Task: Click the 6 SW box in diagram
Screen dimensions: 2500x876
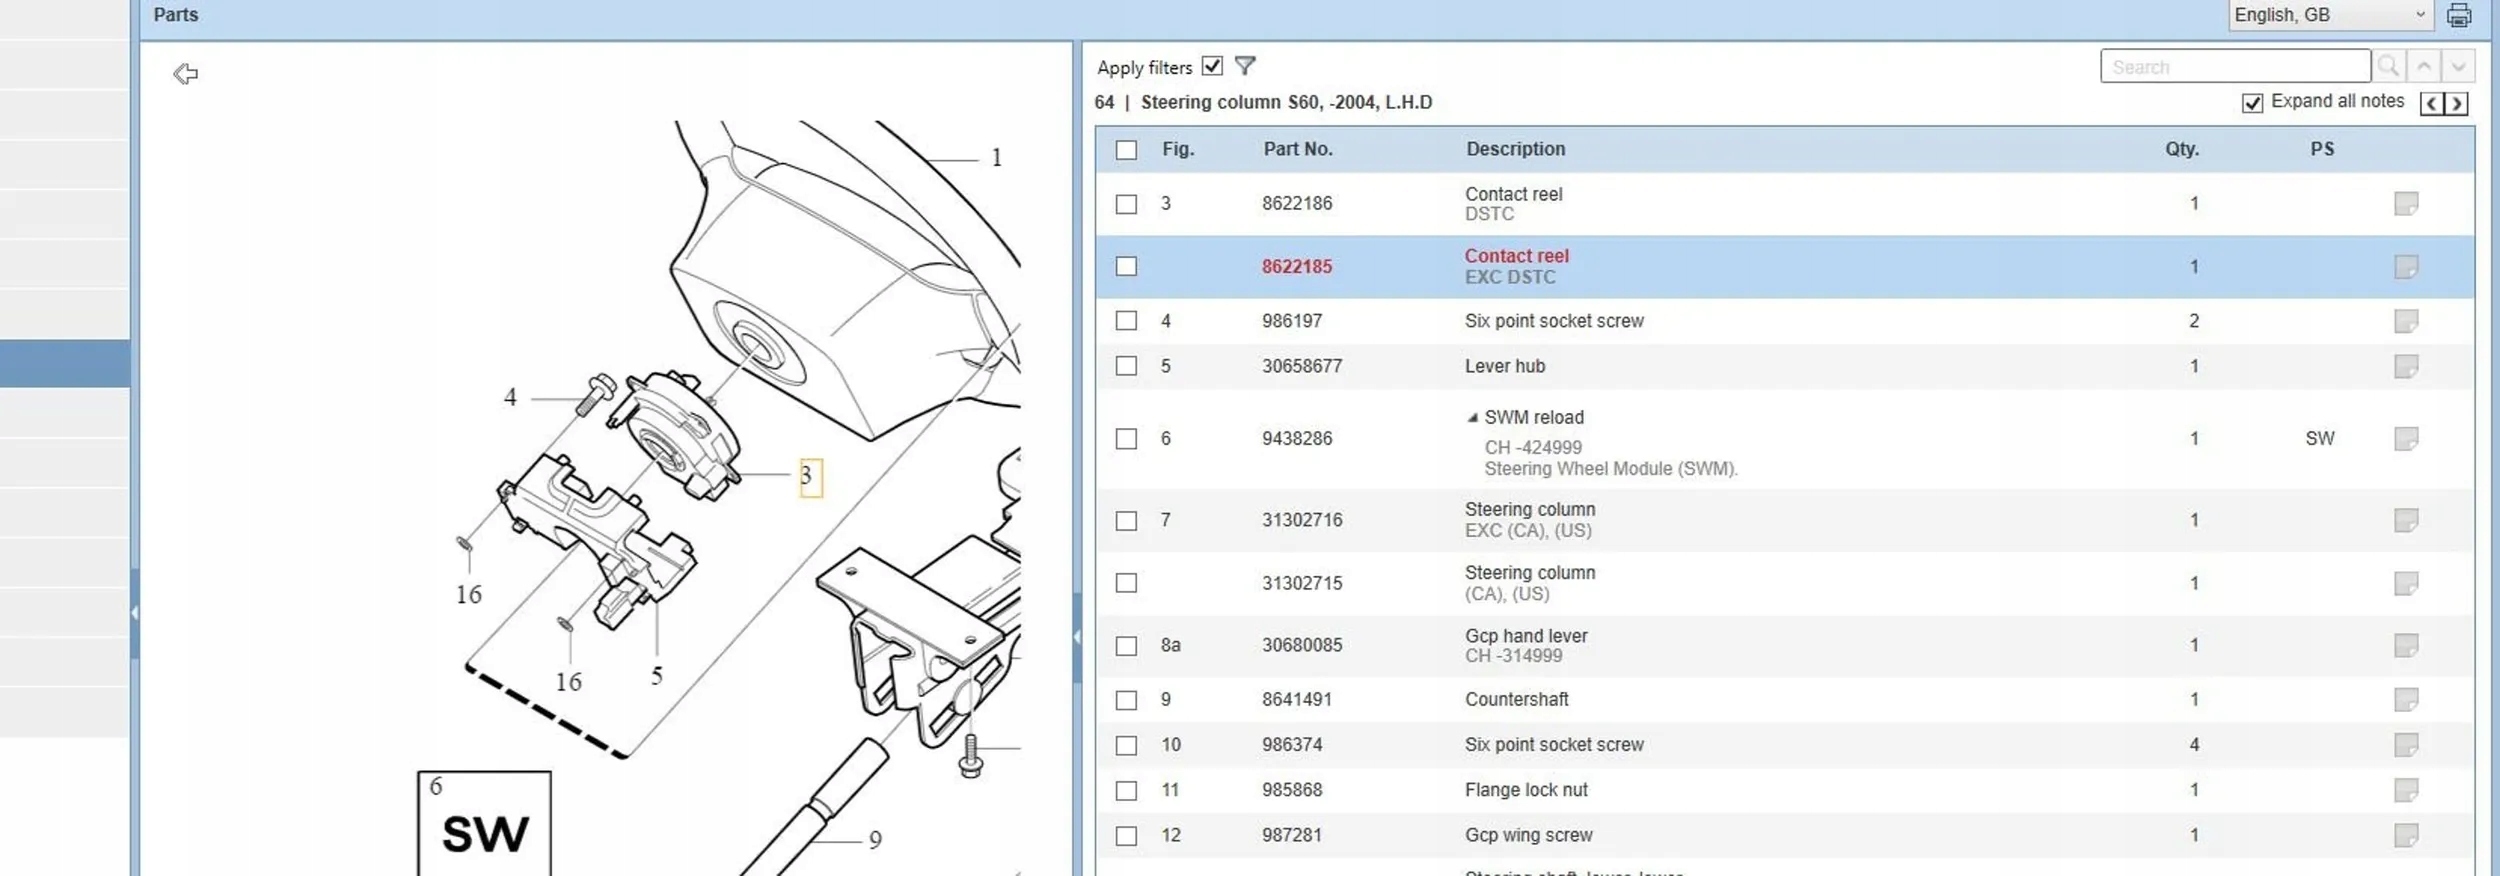Action: point(484,823)
